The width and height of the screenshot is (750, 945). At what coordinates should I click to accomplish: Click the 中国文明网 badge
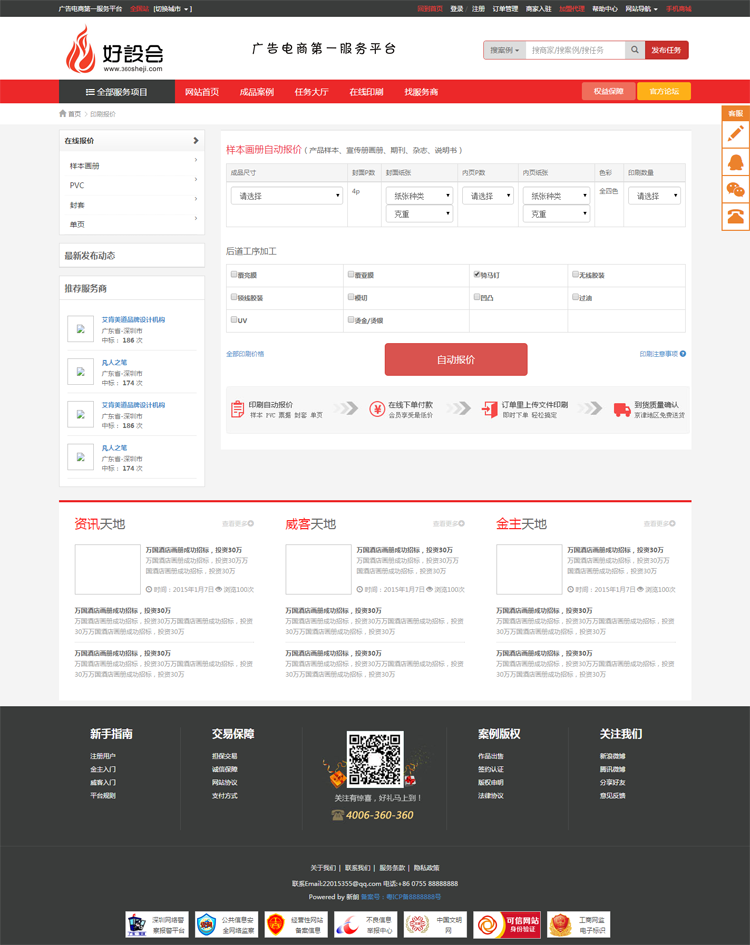(435, 925)
